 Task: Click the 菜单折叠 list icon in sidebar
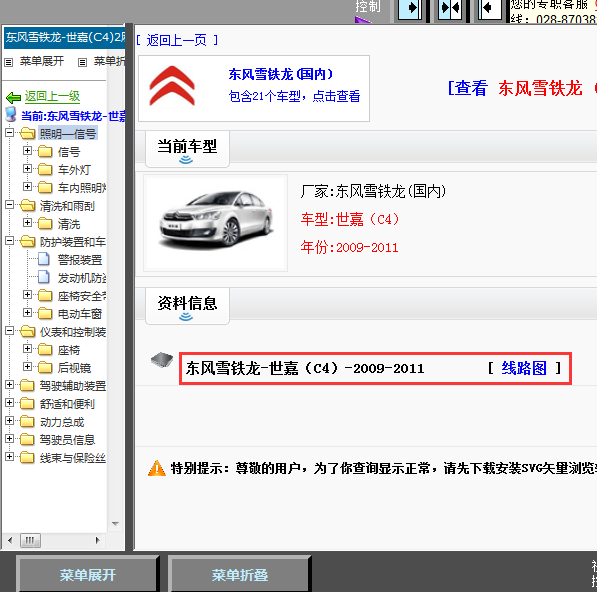[x=82, y=62]
